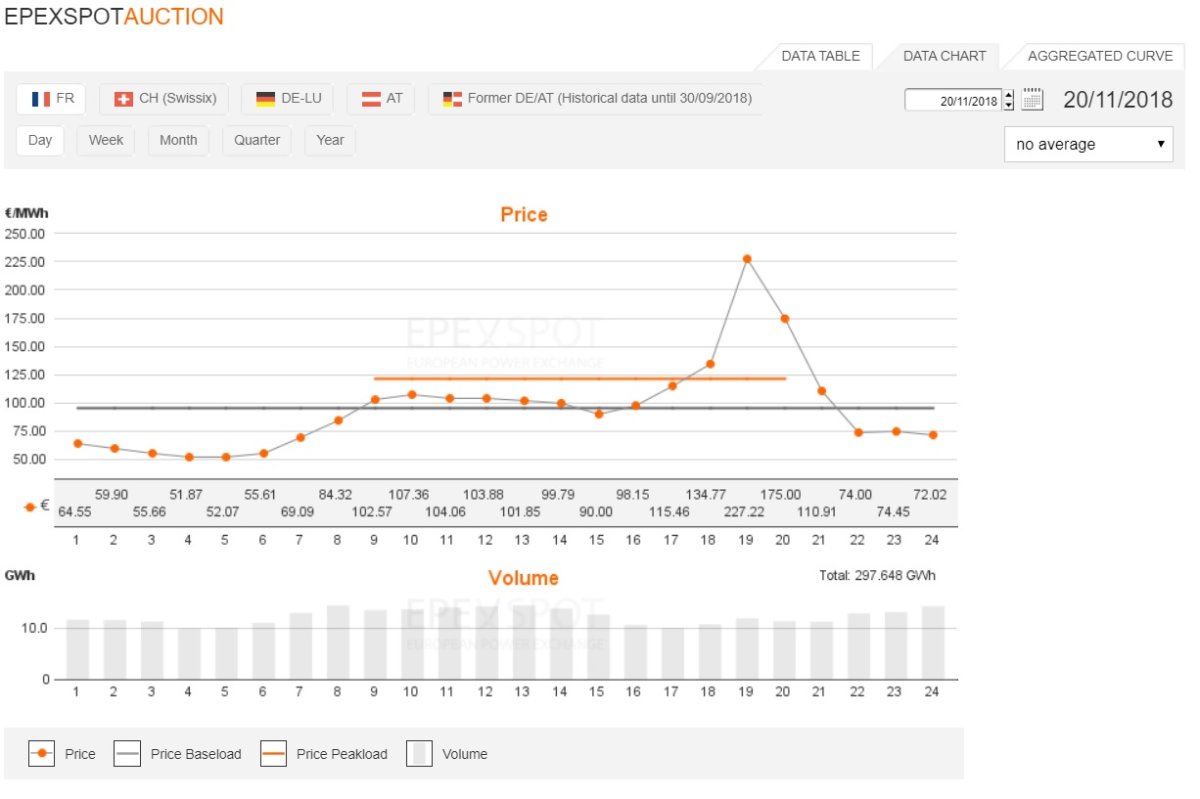Select the FR market with French flag
Viewport: 1200px width, 799px height.
[x=51, y=99]
